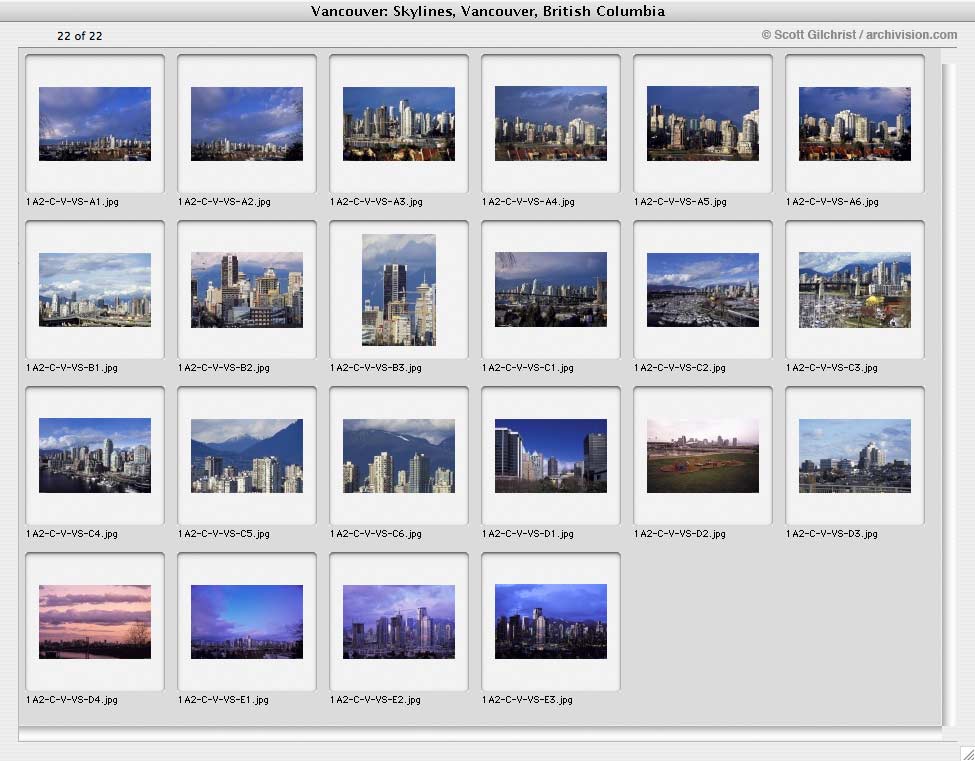Click the file name label 1A2-C-V-VS-D4.jpg
The image size is (975, 761).
coord(72,700)
